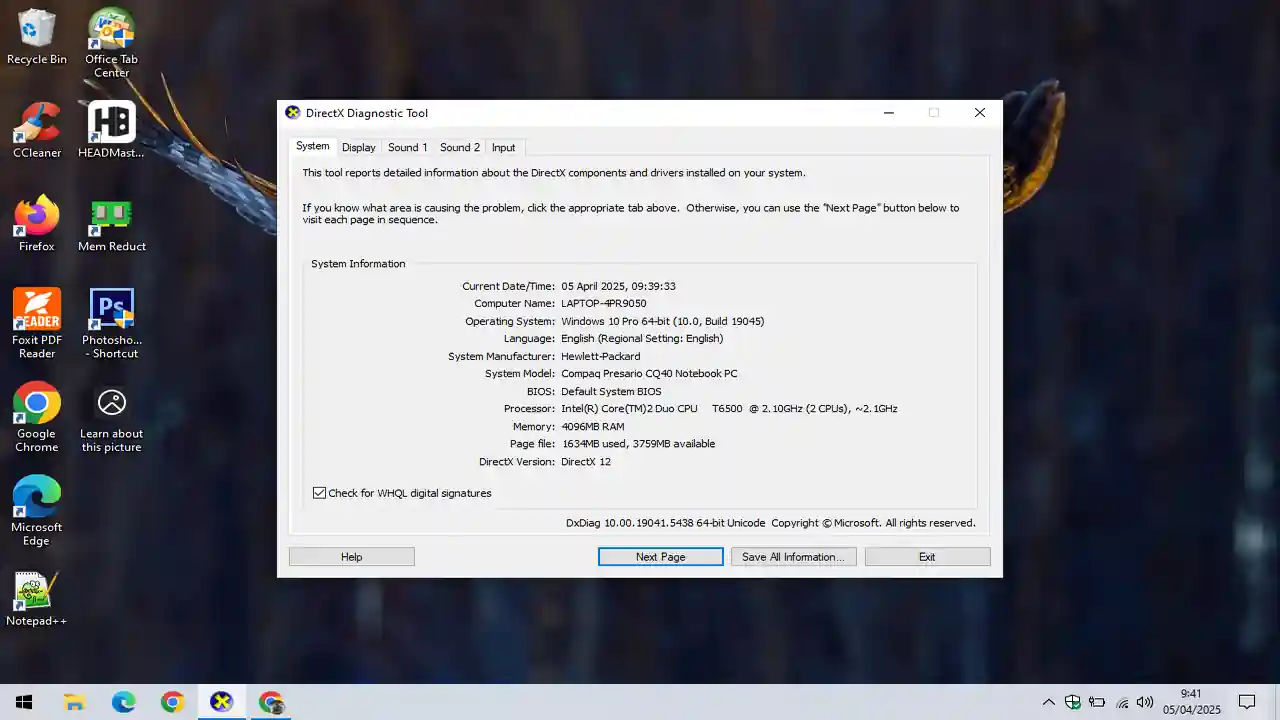
Task: Select the Firefox desktop icon
Action: (x=37, y=223)
